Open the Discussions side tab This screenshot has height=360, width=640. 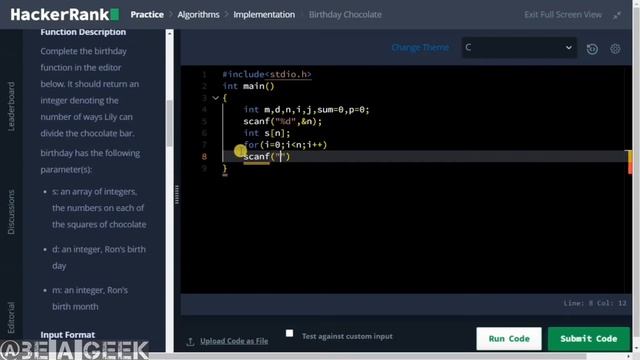coord(11,212)
